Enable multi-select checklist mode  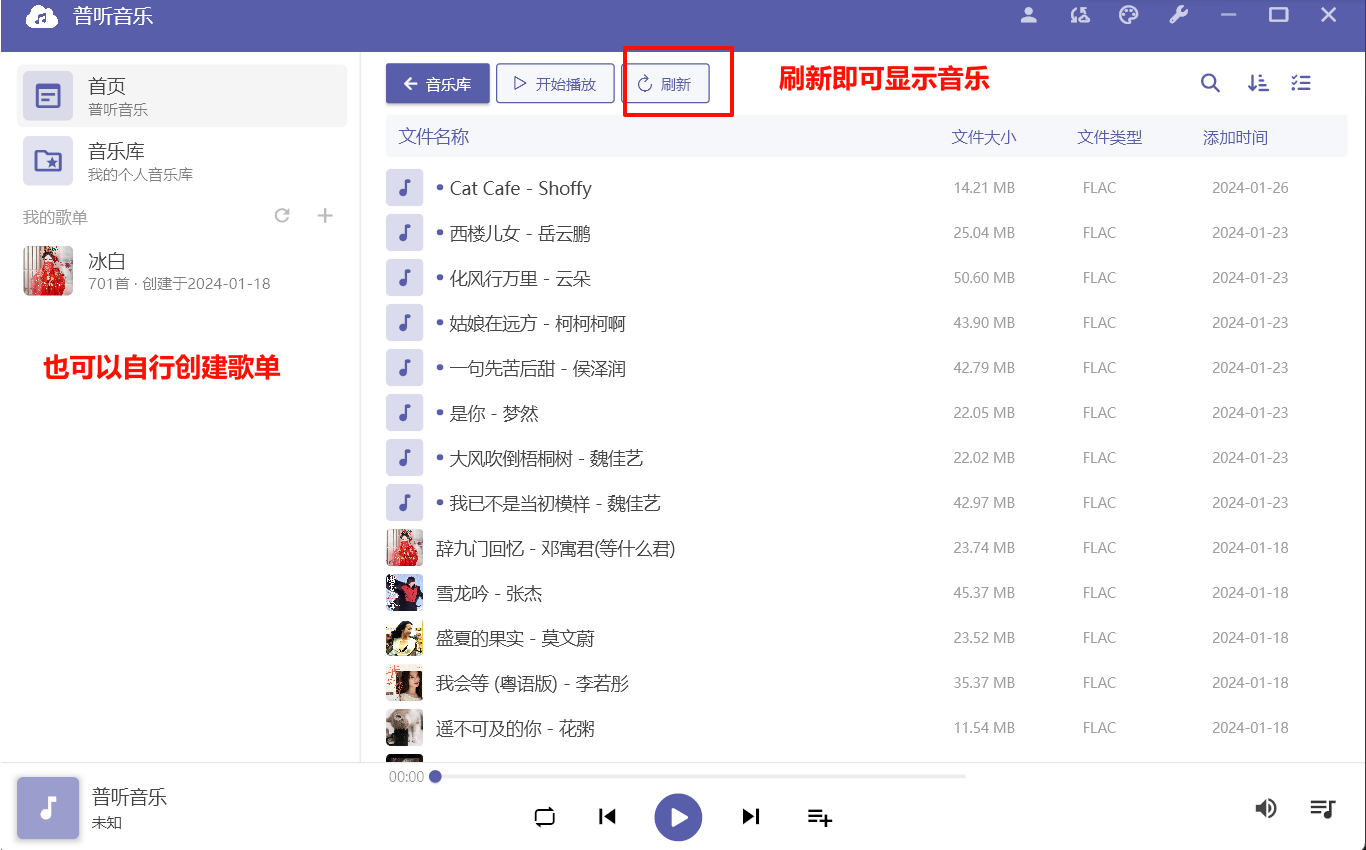(x=1300, y=84)
